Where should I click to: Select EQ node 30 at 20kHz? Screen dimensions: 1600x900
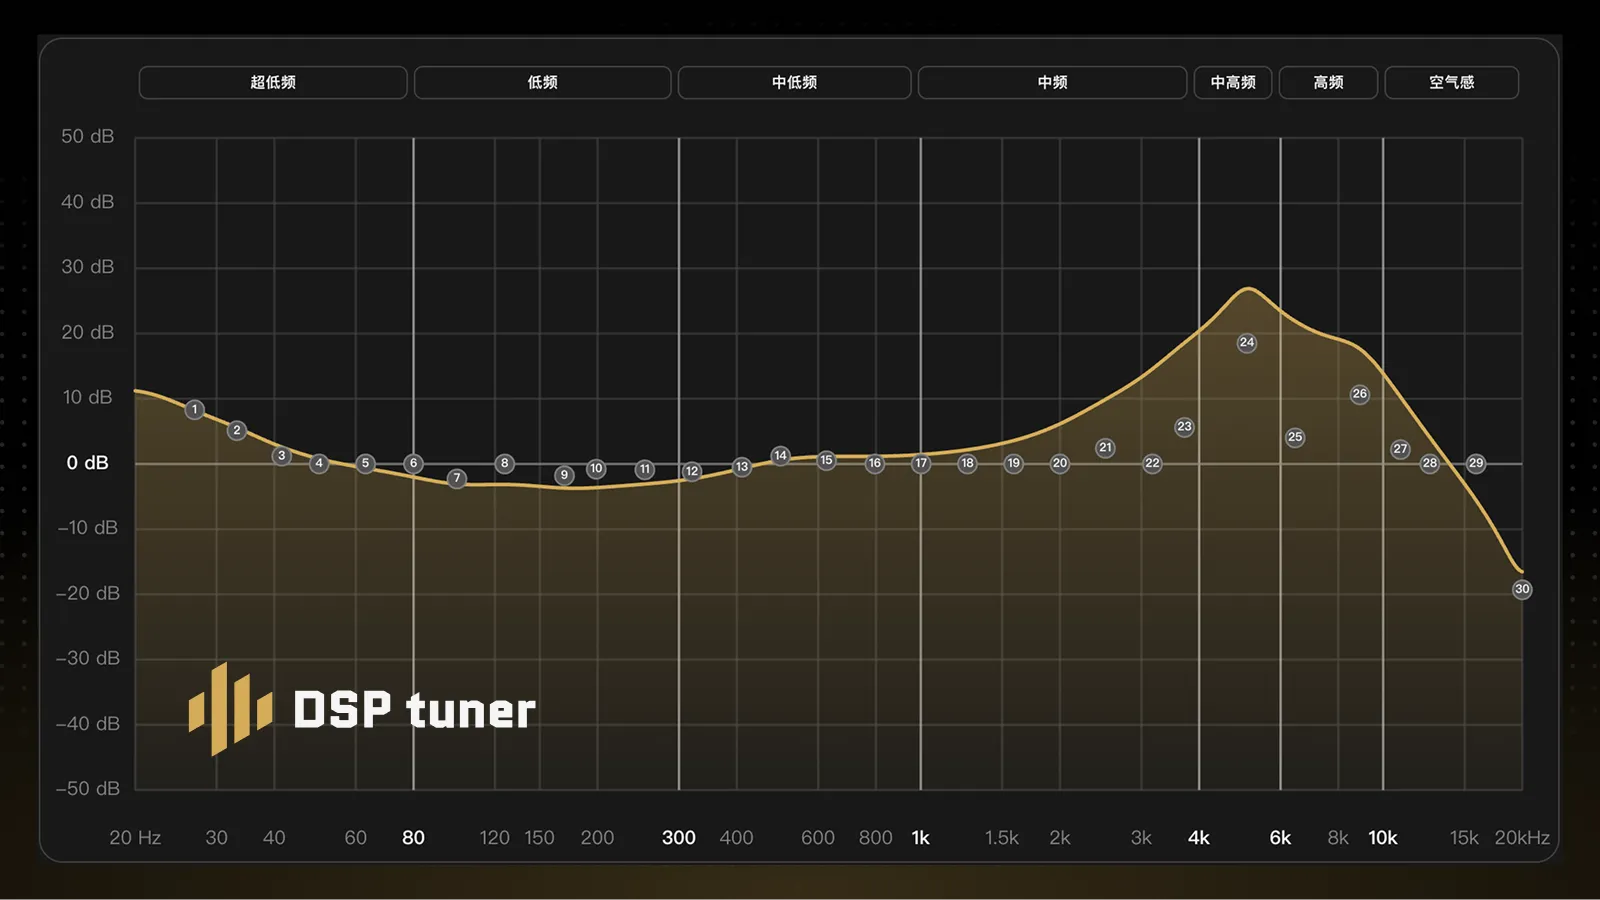coord(1522,589)
